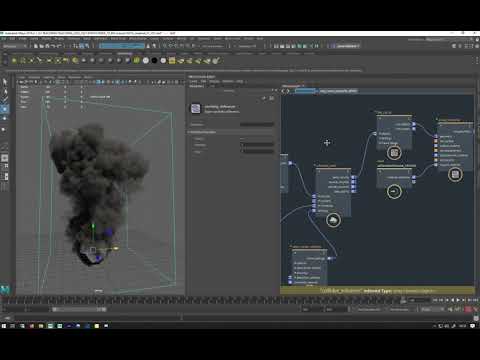Open the Create menu in main menu bar
Image resolution: width=480 pixels, height=360 pixels.
tap(22, 39)
